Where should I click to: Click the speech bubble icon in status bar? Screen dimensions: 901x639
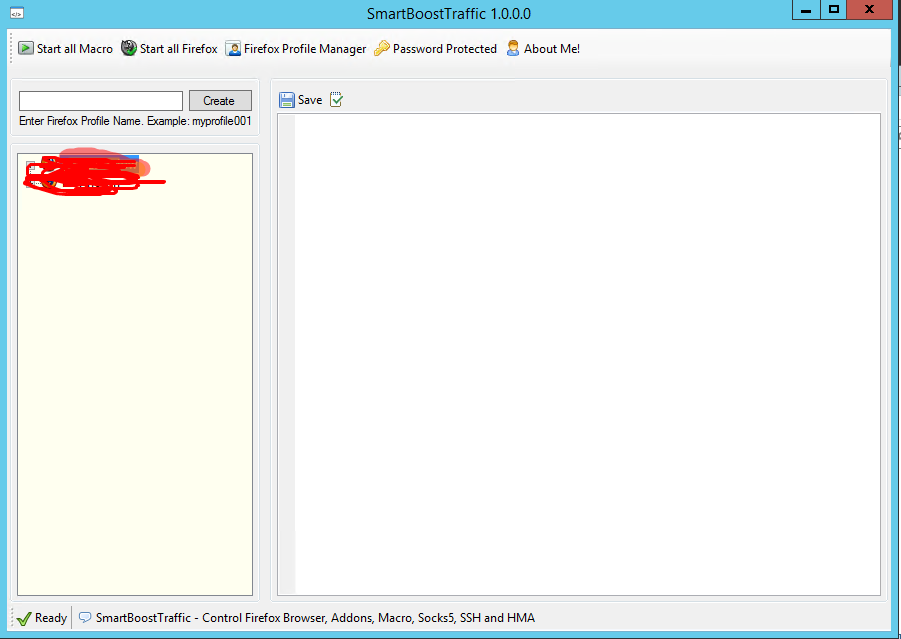85,618
